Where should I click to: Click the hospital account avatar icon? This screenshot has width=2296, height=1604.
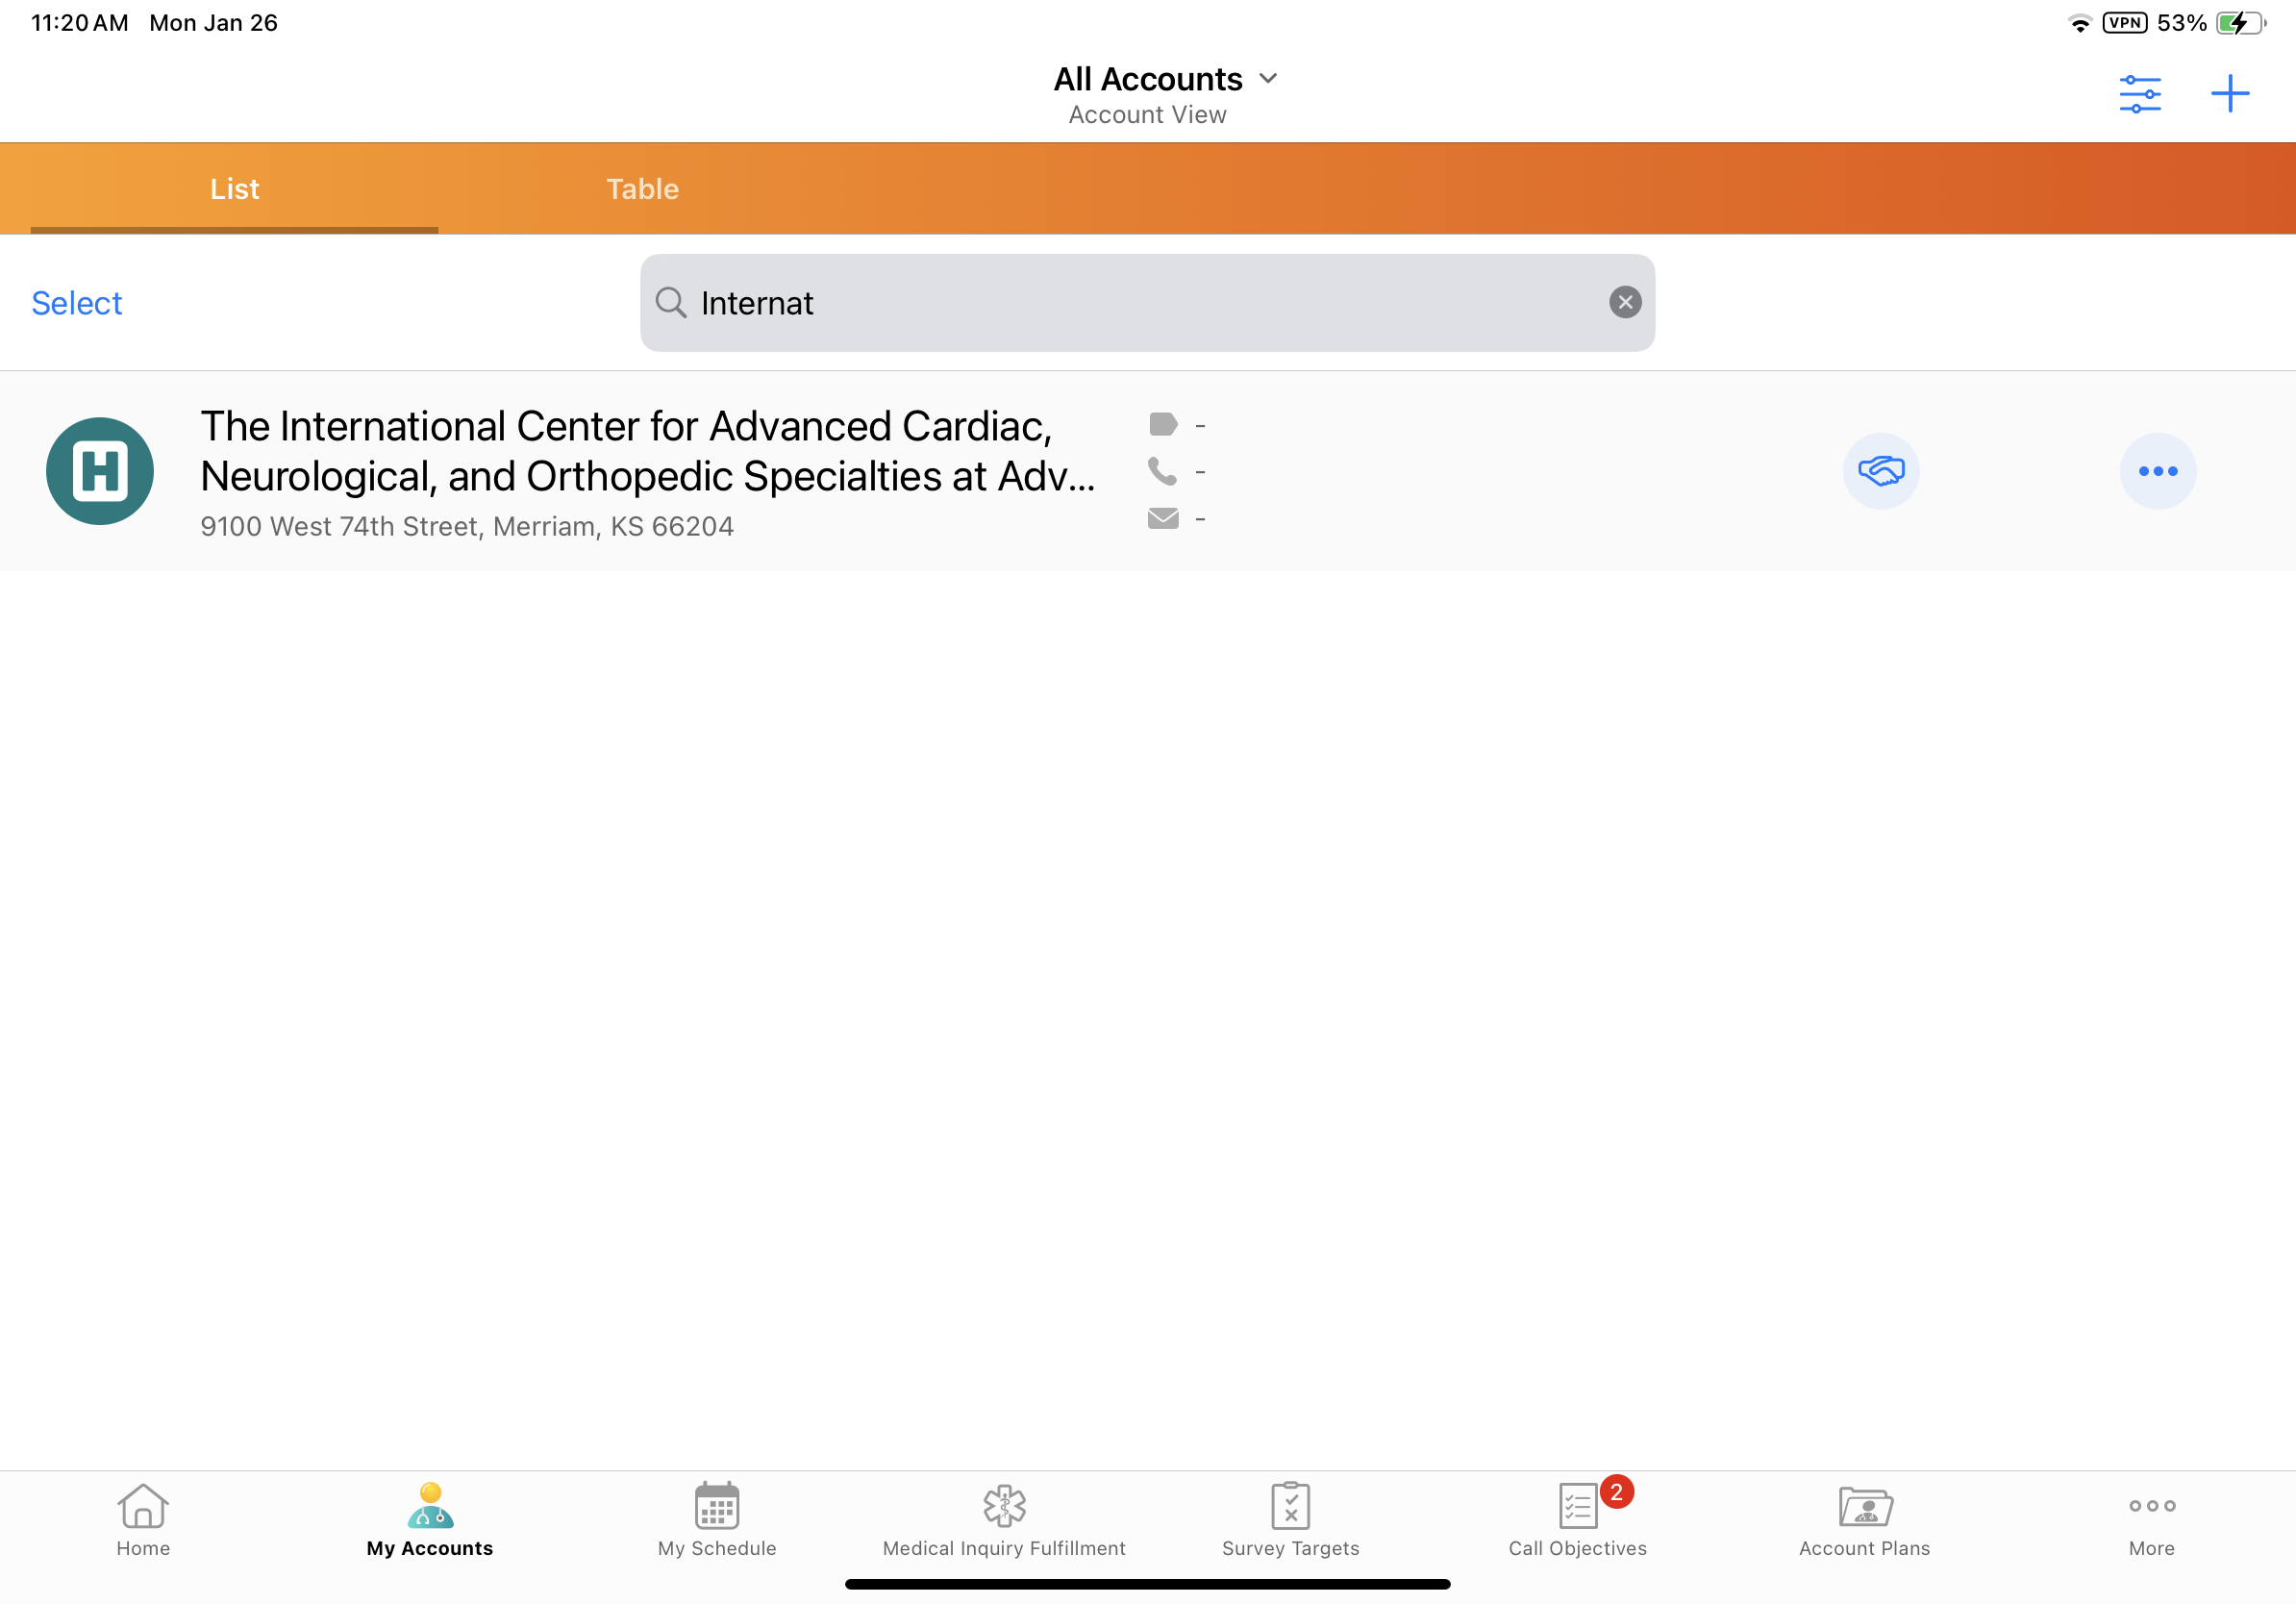pos(100,471)
